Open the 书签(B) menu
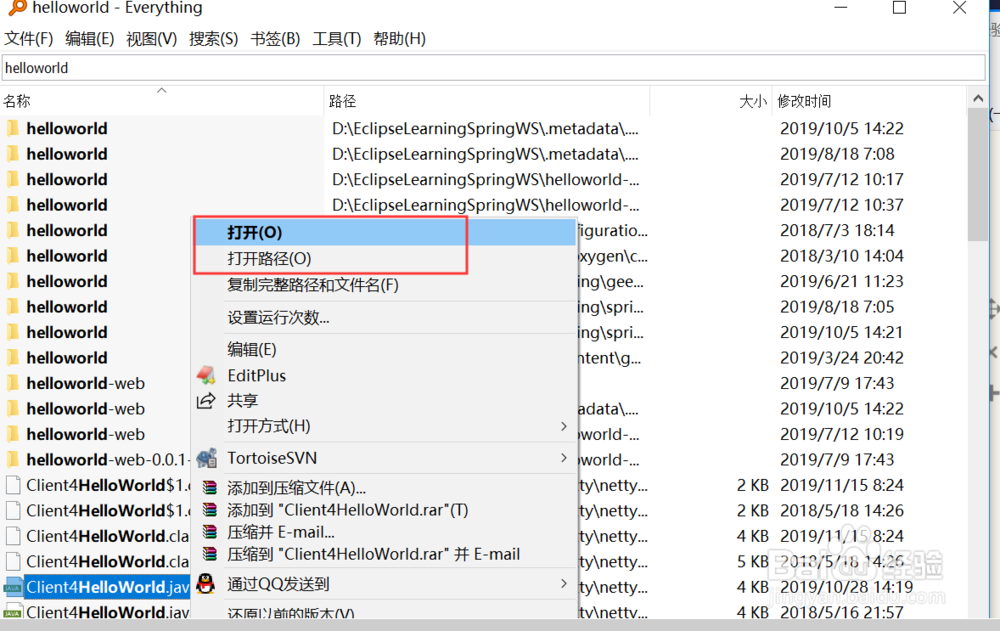1000x631 pixels. (x=276, y=39)
